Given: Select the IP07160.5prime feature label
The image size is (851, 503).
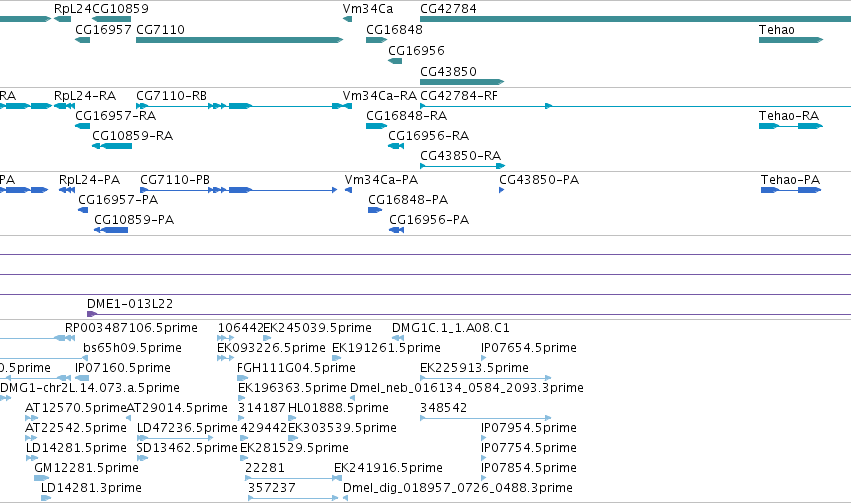Looking at the screenshot, I should pyautogui.click(x=123, y=368).
